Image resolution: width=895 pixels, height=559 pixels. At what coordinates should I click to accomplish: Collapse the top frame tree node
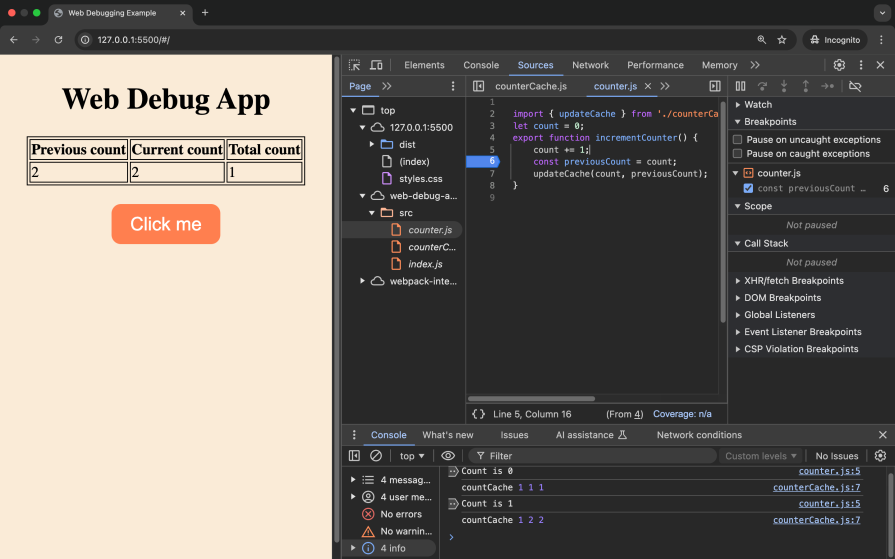coord(353,110)
